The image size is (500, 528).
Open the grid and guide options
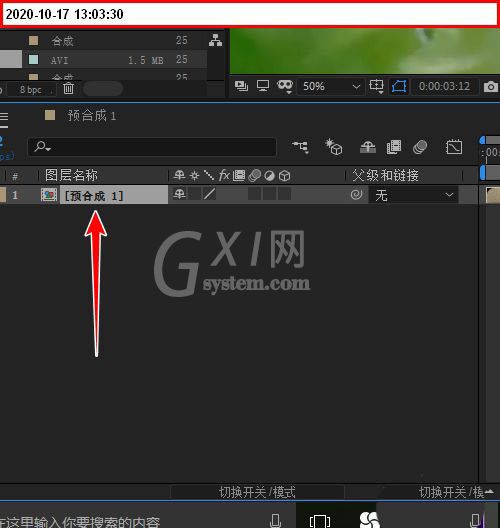point(376,86)
